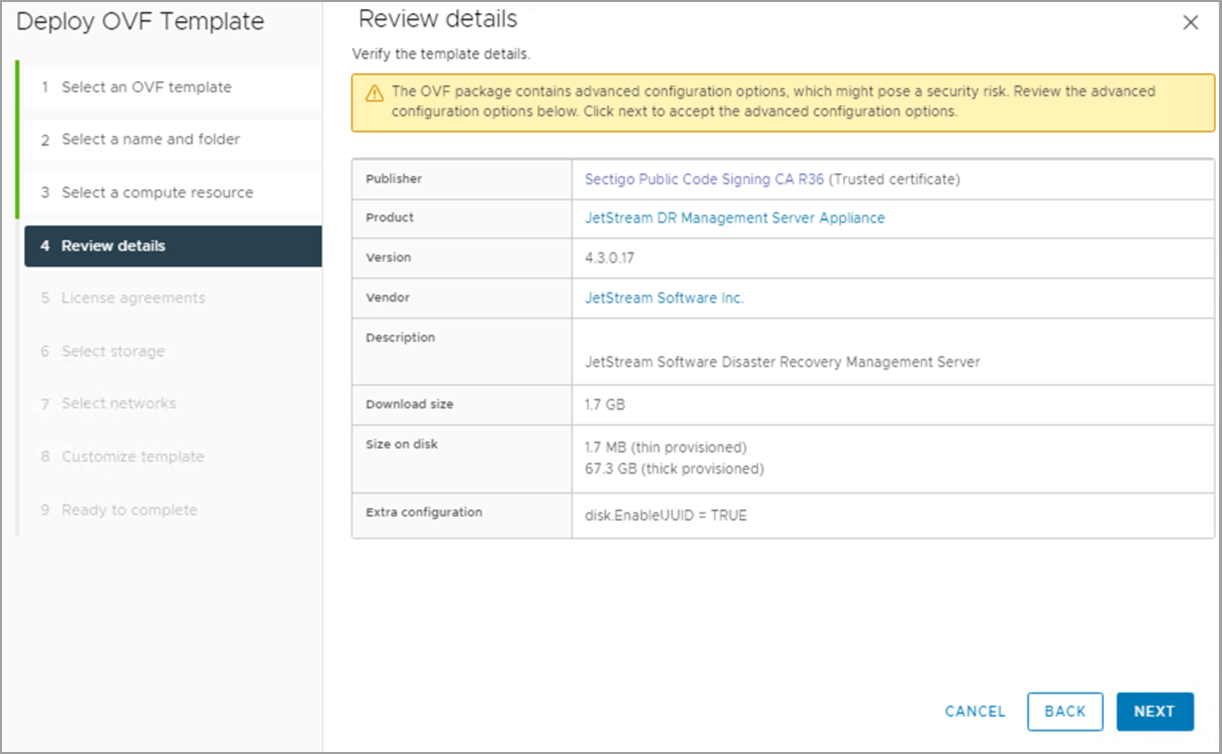
Task: Open the JetStream Software Inc. vendor link
Action: (x=664, y=298)
